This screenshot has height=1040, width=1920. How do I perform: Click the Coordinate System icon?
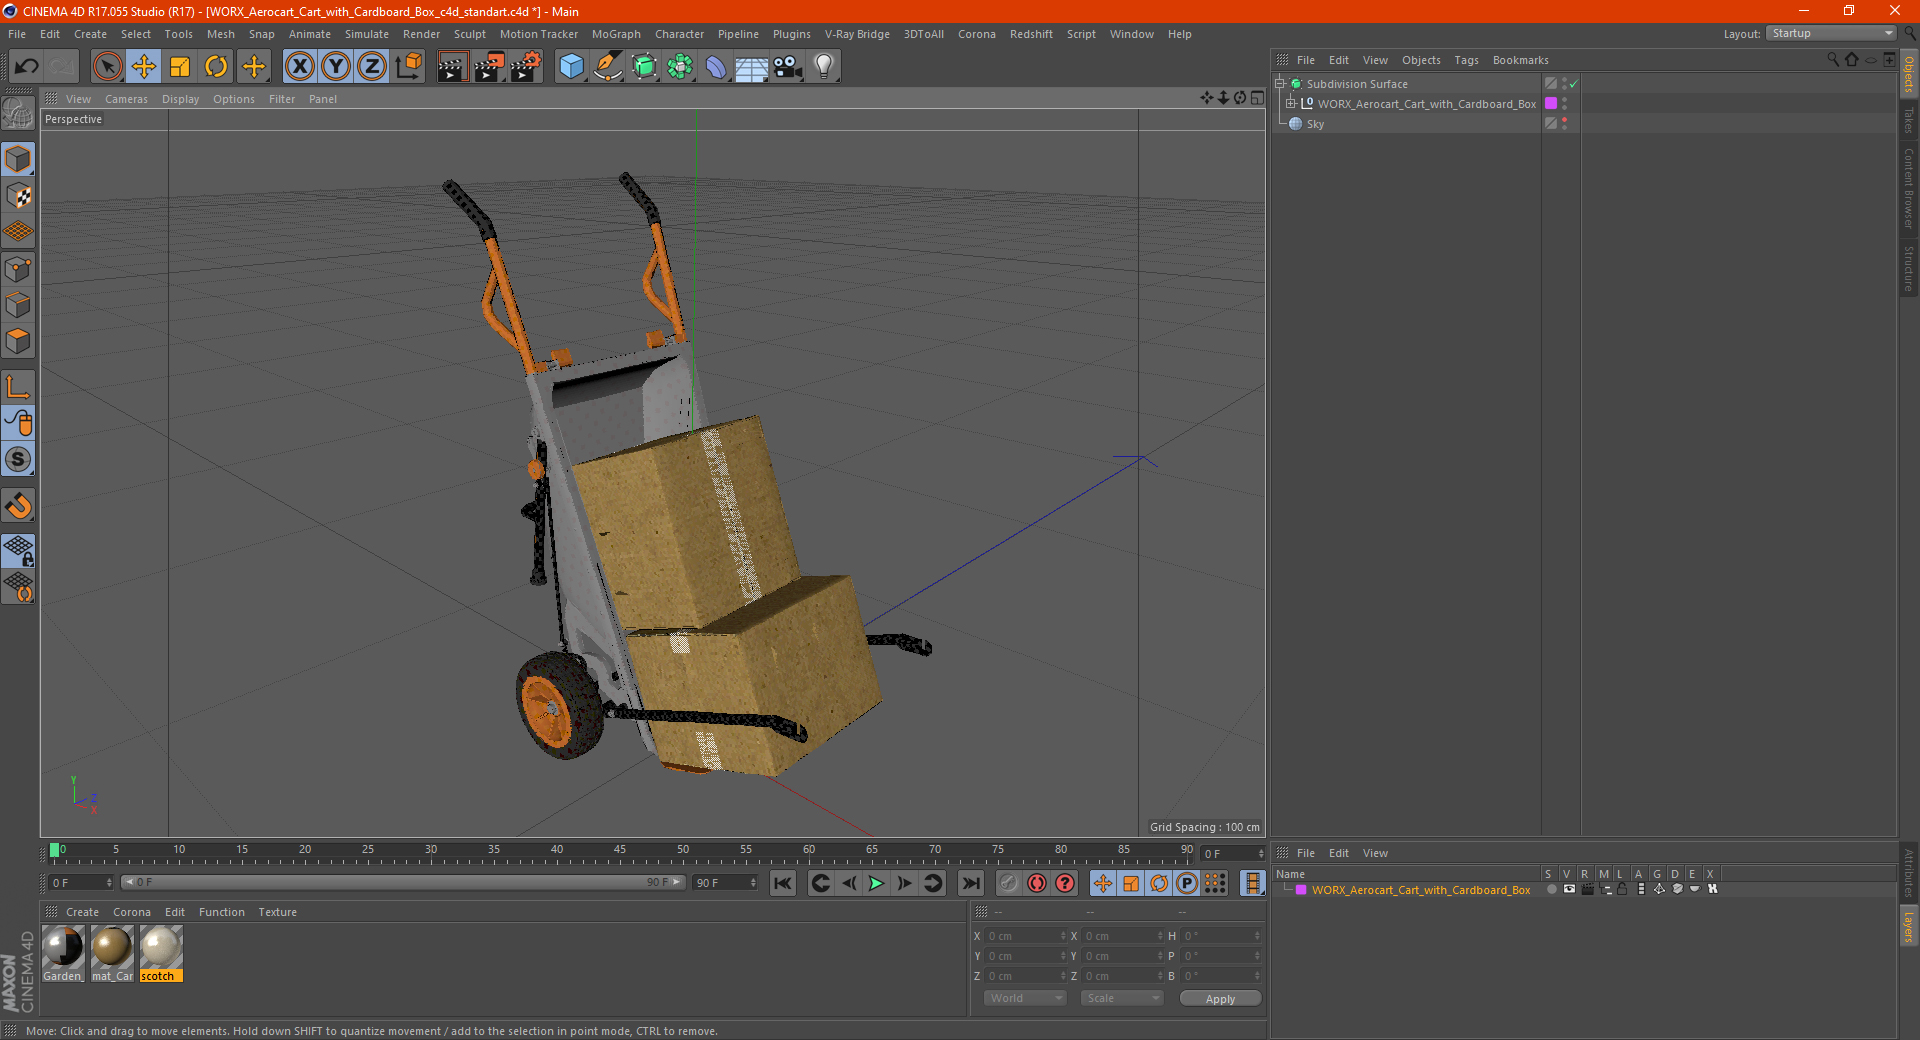[409, 67]
